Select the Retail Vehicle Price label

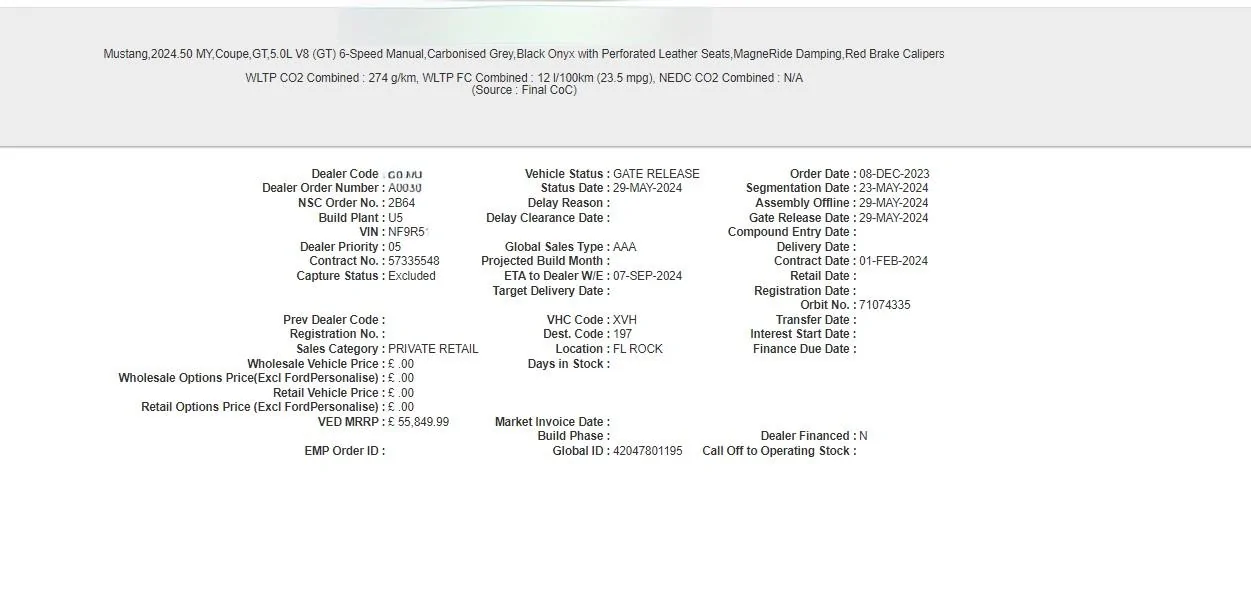click(x=329, y=393)
